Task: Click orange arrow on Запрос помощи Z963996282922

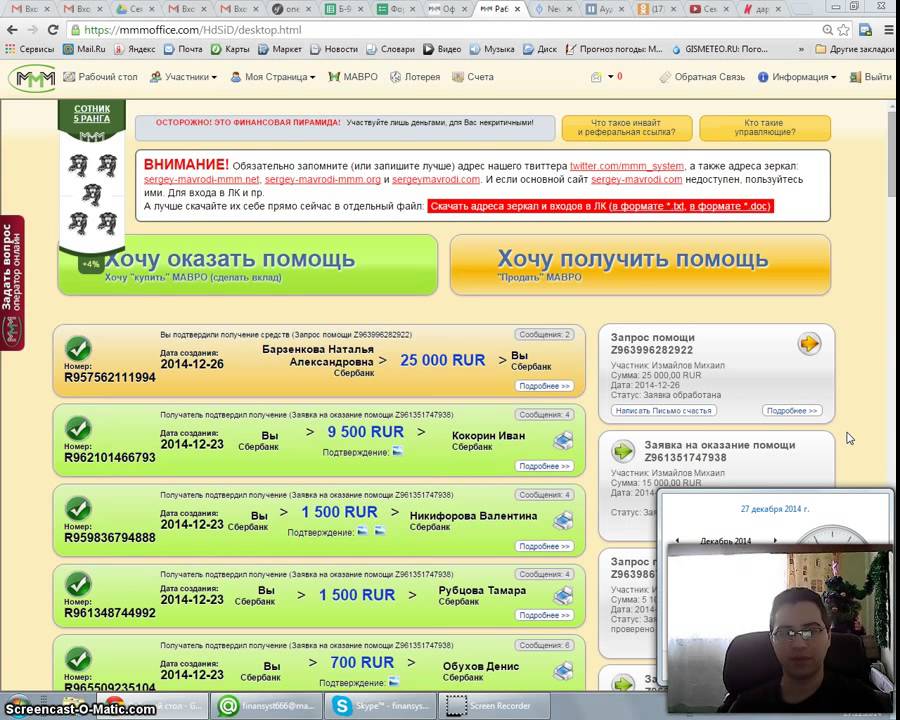Action: 809,344
